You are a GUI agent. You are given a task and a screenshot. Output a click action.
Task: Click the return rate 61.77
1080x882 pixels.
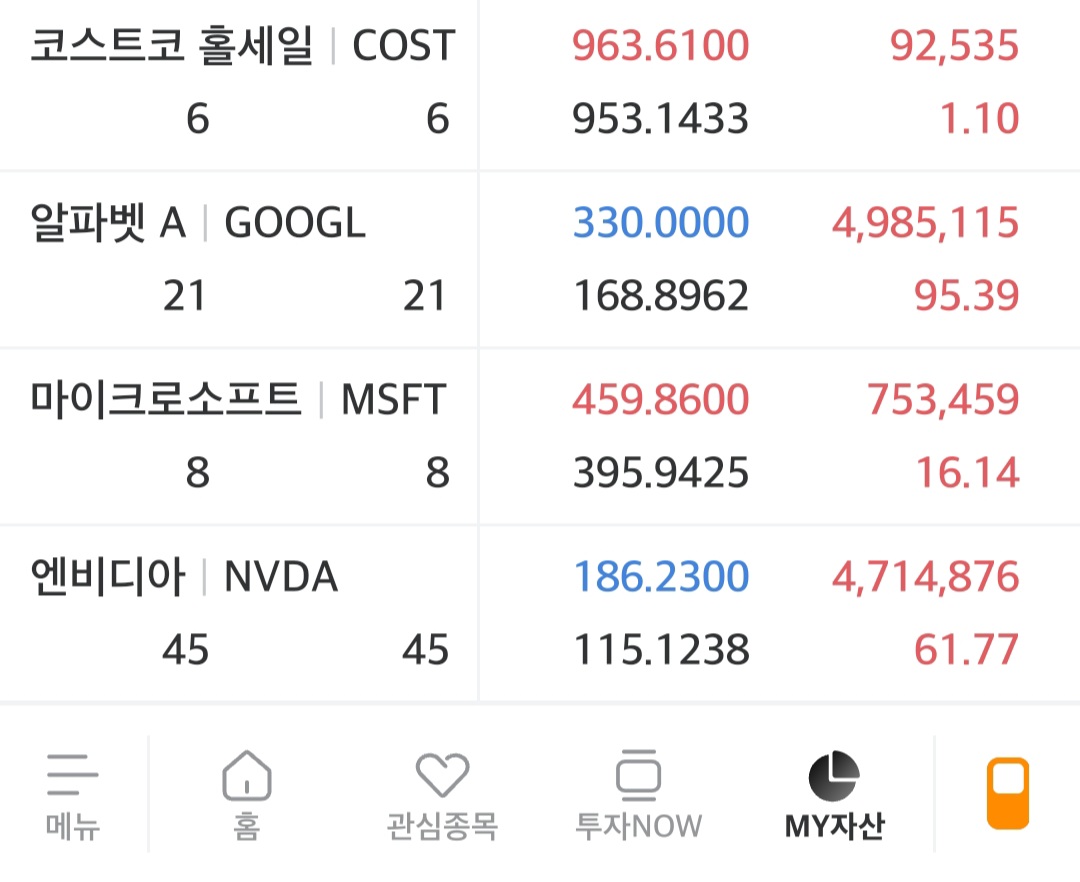click(966, 650)
